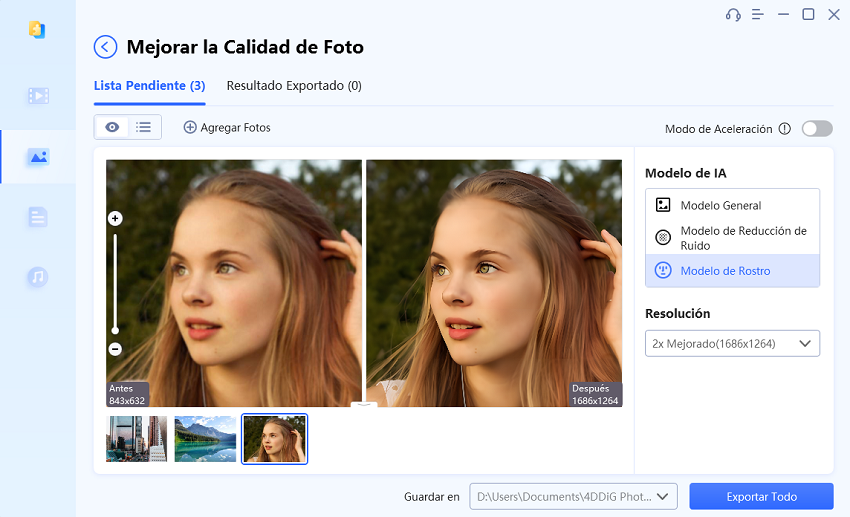
Task: Click the Exportar Todo button
Action: [761, 496]
